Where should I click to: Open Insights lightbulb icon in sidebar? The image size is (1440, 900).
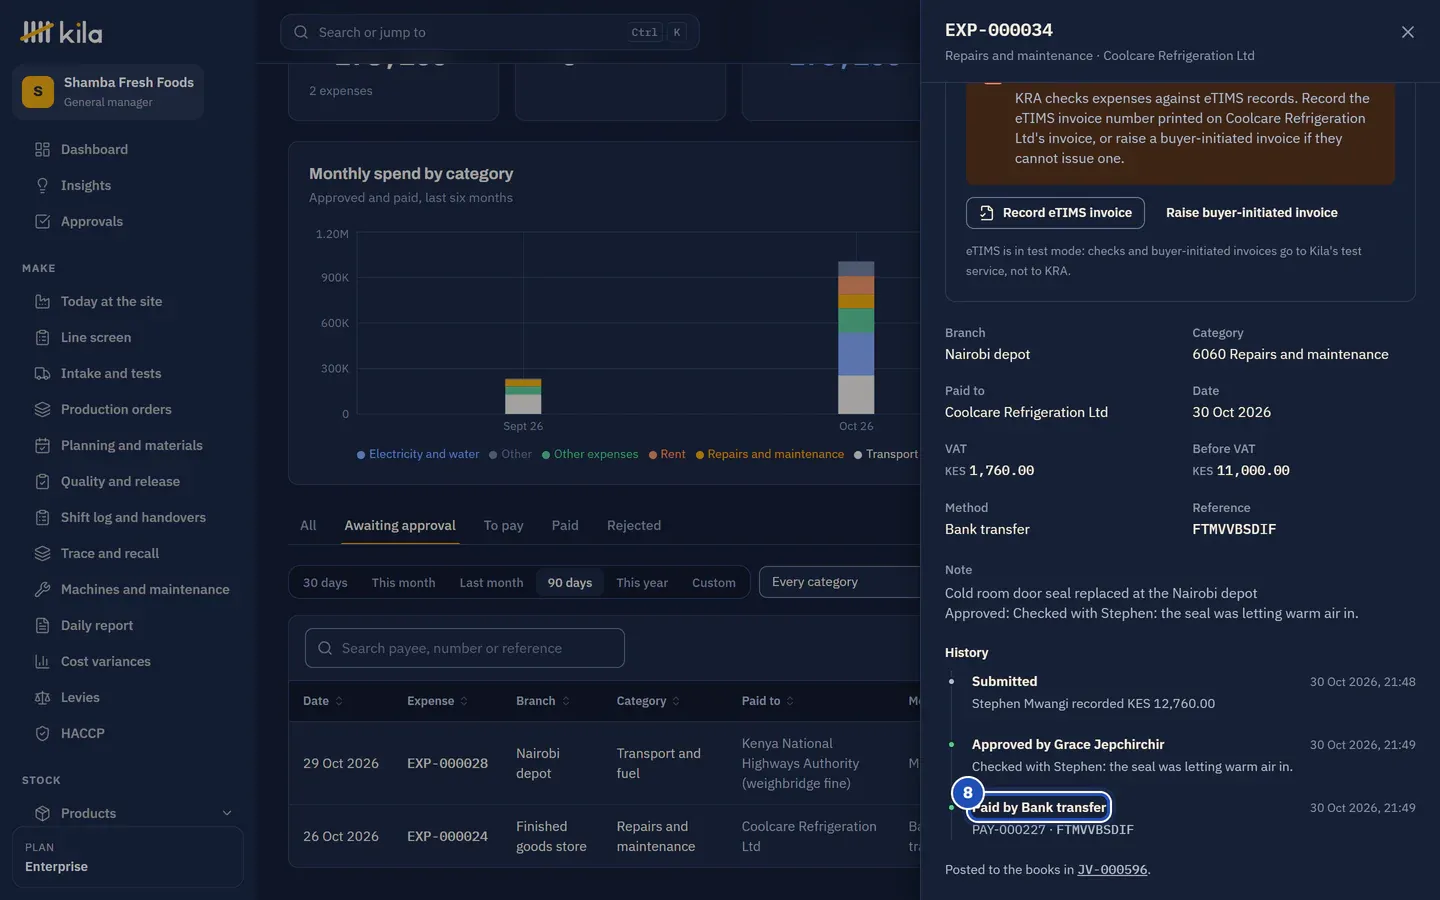[42, 186]
